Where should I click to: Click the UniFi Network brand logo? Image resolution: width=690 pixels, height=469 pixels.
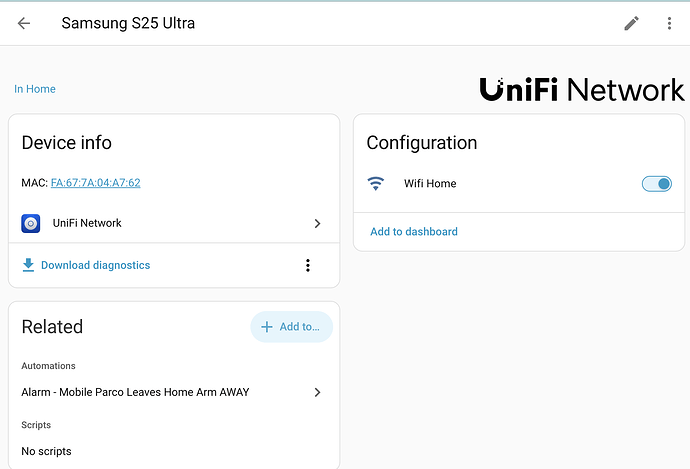[x=582, y=89]
